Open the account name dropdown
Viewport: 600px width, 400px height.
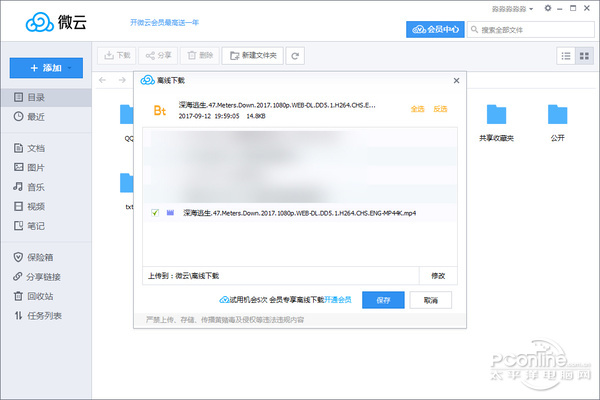click(512, 9)
